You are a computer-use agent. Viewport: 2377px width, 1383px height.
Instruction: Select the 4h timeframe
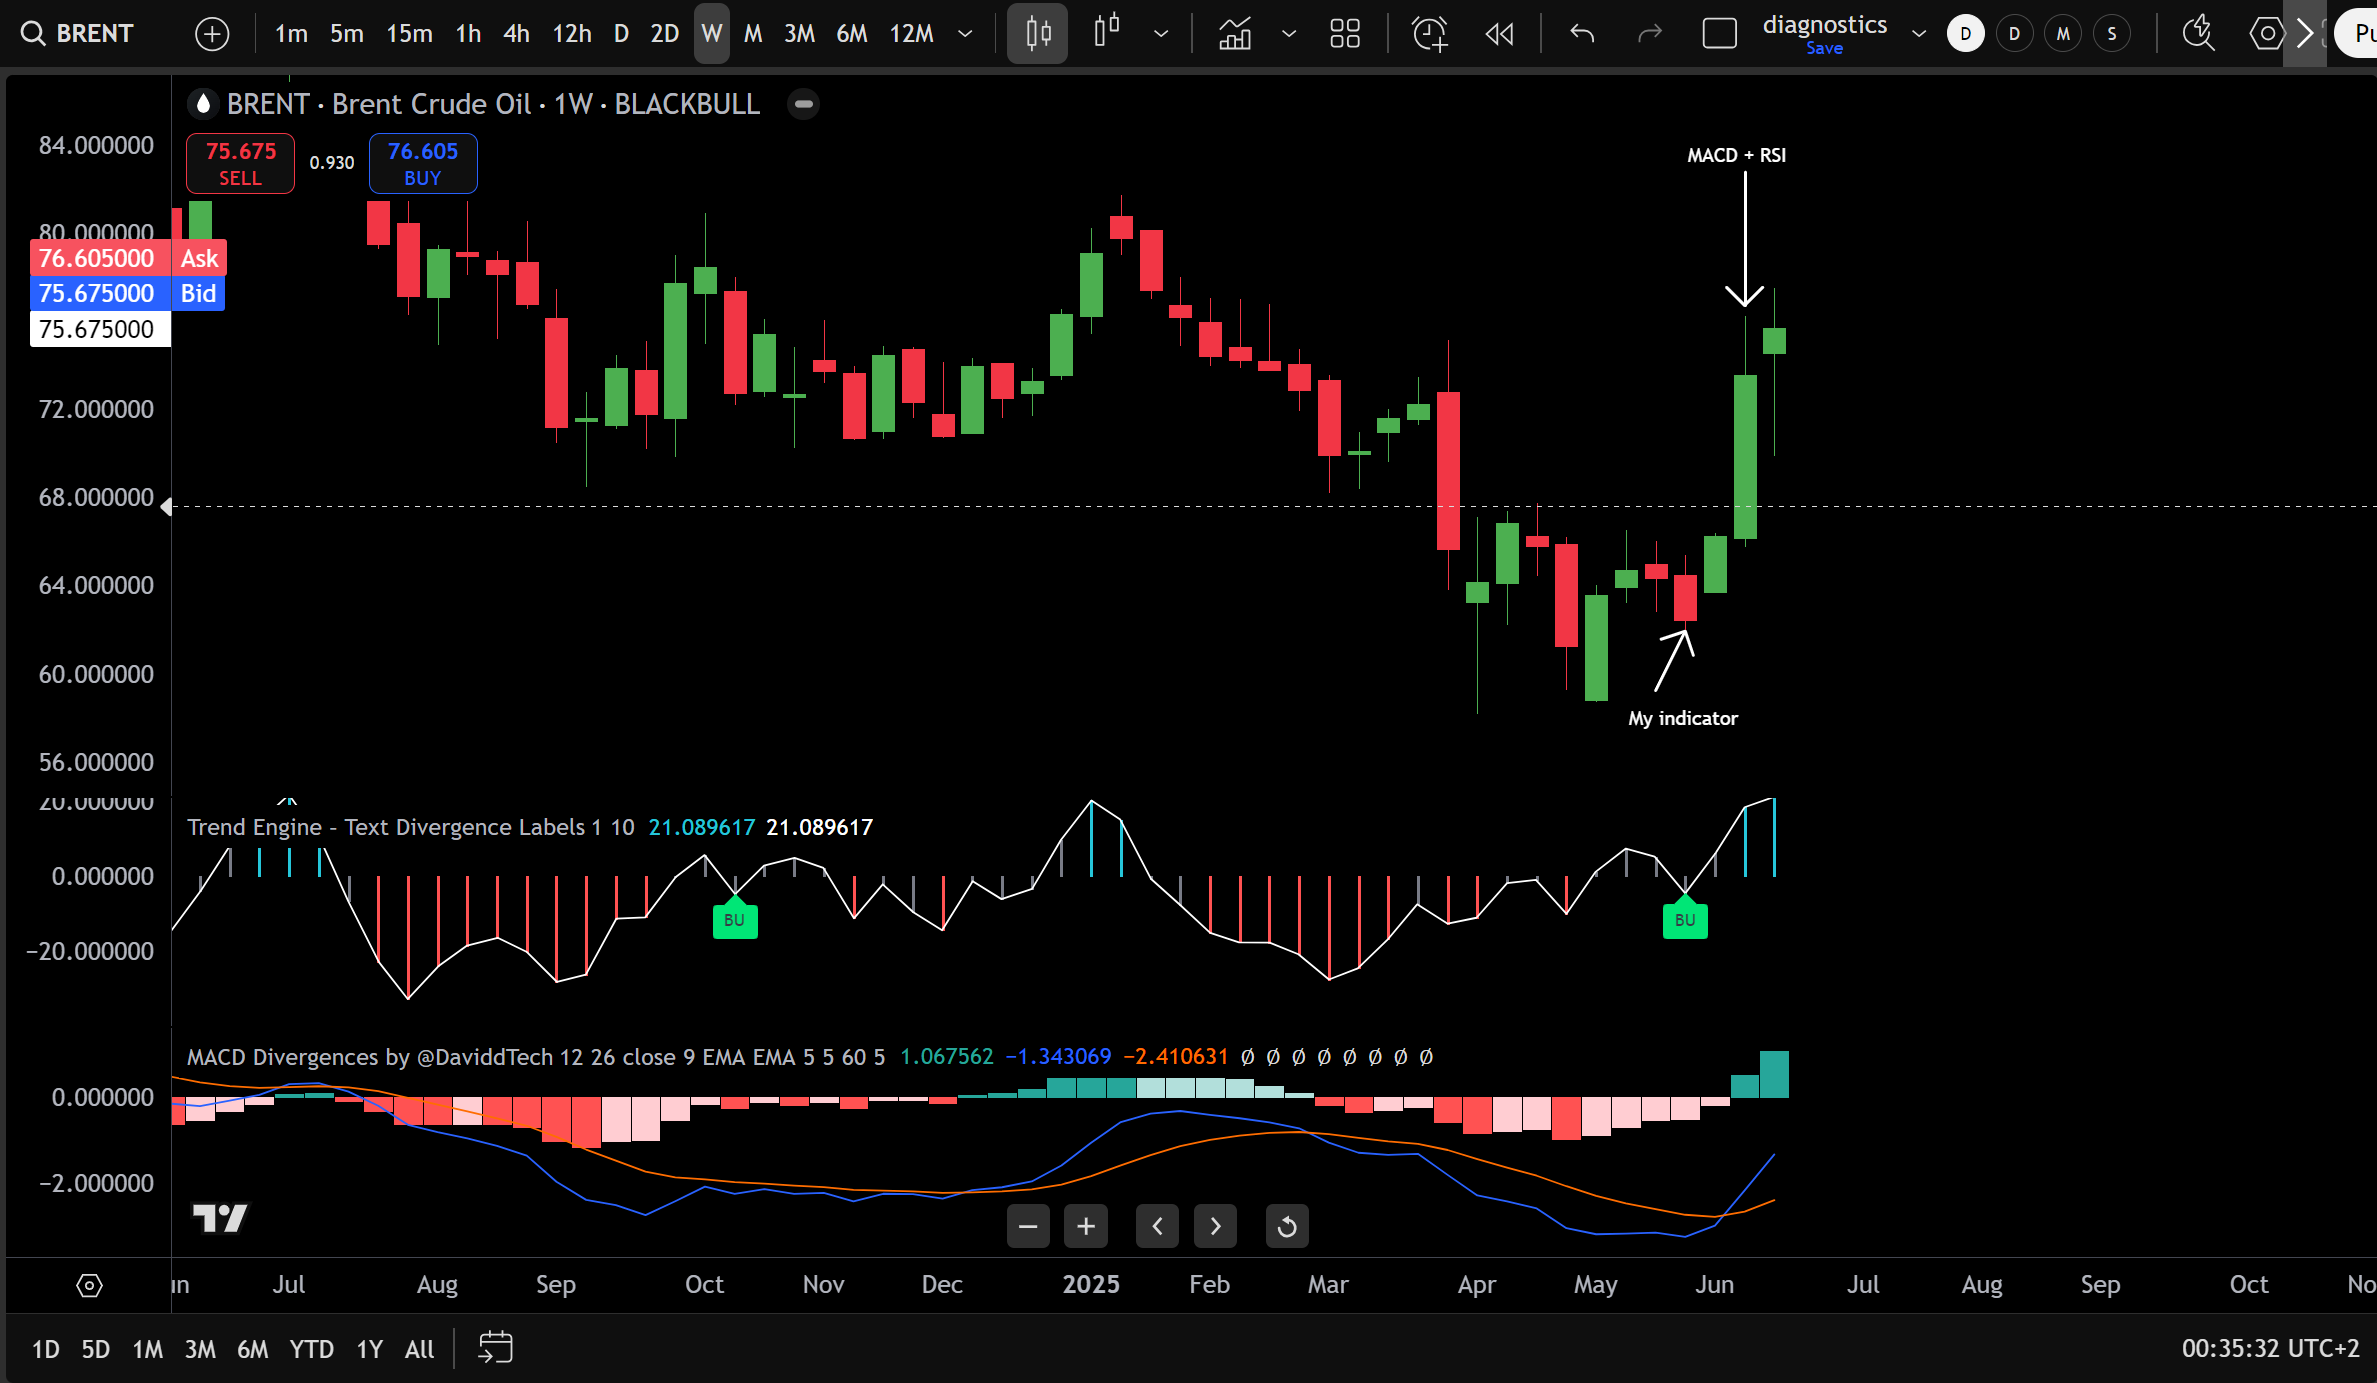tap(516, 34)
